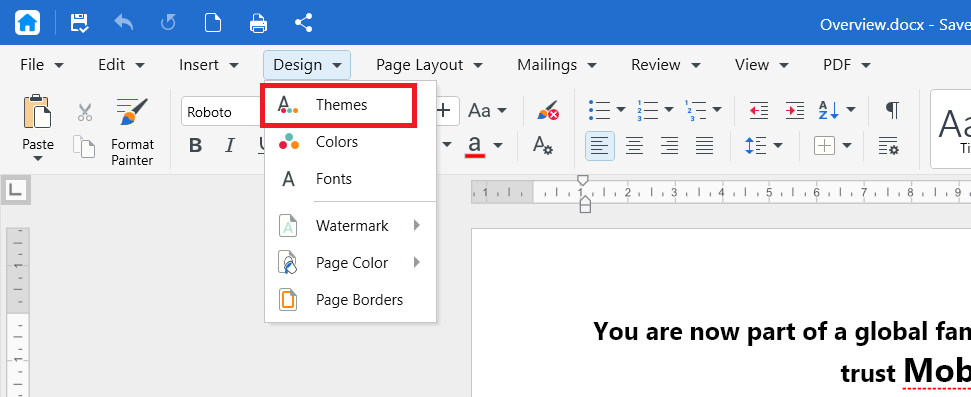Create a new blank document
971x397 pixels.
point(213,23)
